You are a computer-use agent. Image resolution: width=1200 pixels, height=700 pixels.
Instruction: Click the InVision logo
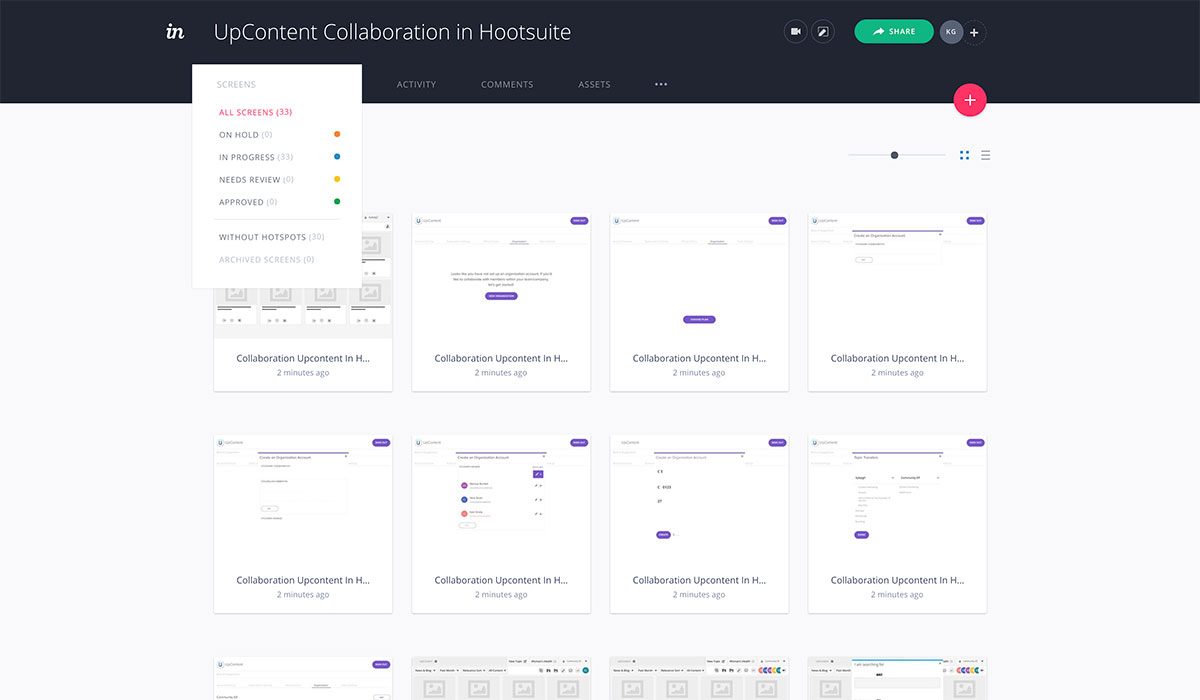tap(175, 32)
